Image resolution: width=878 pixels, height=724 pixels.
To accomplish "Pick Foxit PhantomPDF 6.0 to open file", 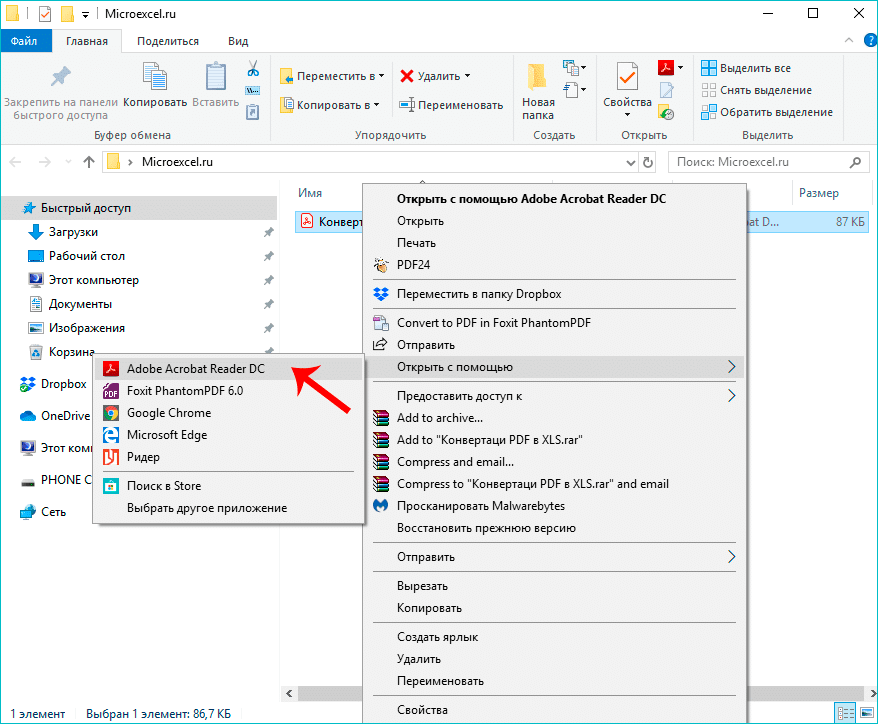I will [x=184, y=391].
